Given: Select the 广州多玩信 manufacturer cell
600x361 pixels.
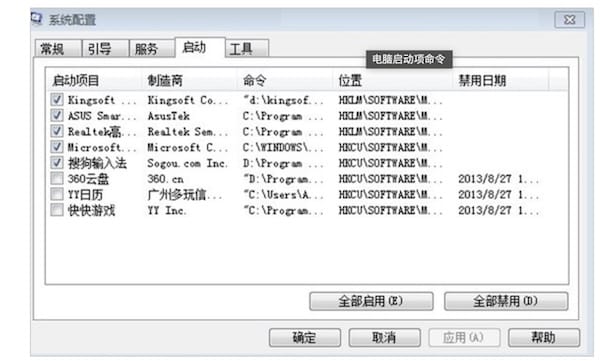Looking at the screenshot, I should pos(184,194).
